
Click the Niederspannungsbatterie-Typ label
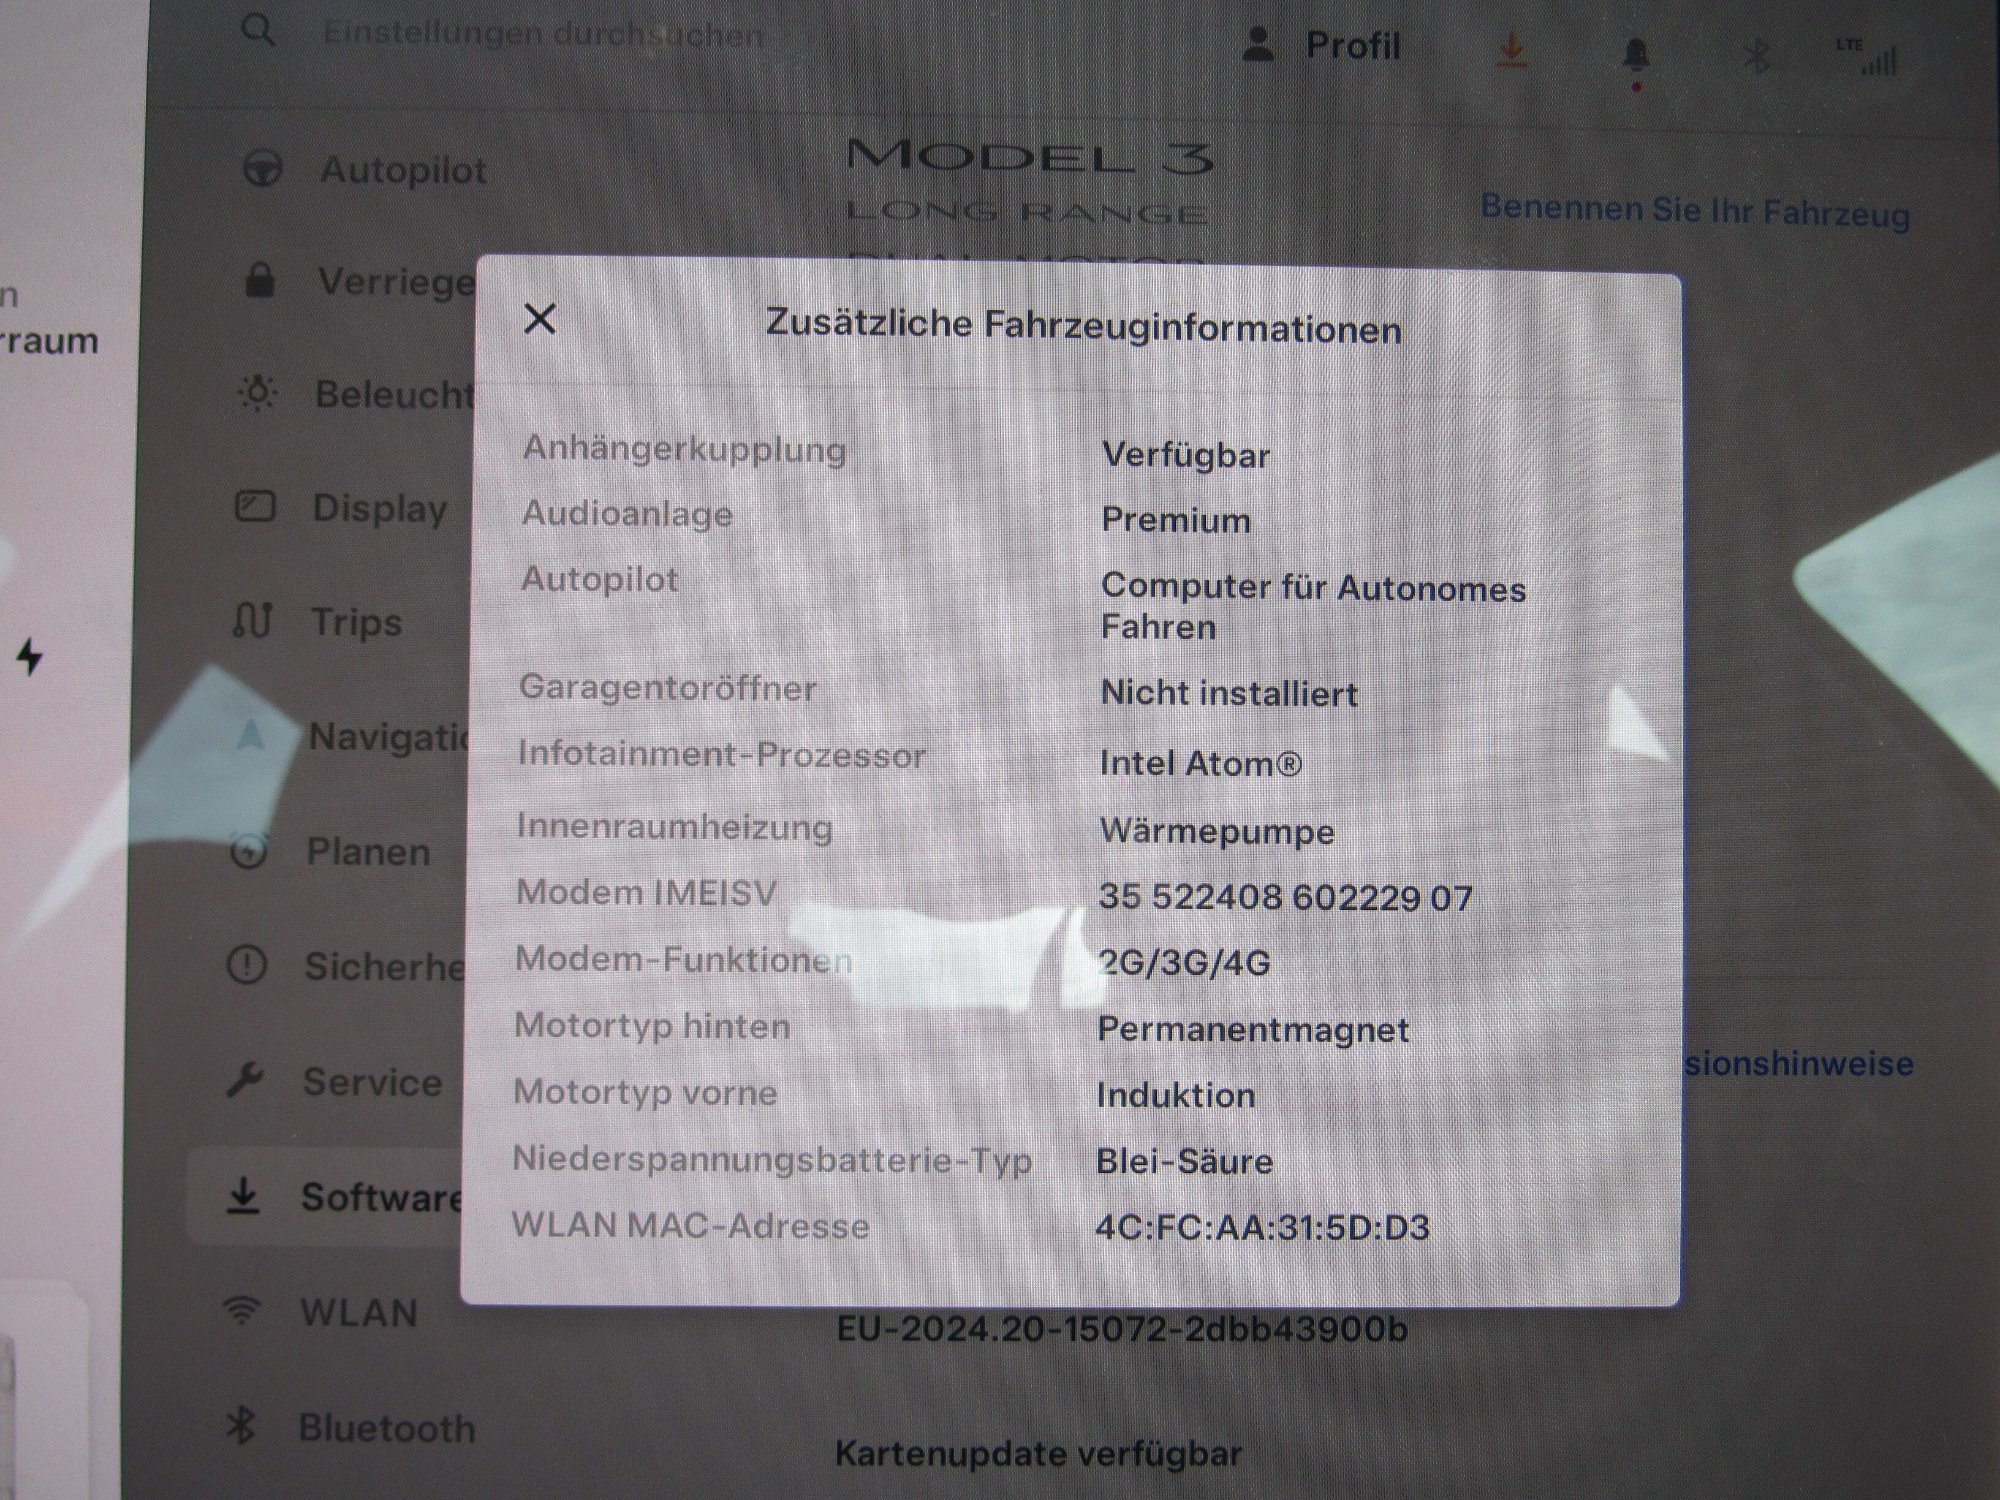(772, 1160)
